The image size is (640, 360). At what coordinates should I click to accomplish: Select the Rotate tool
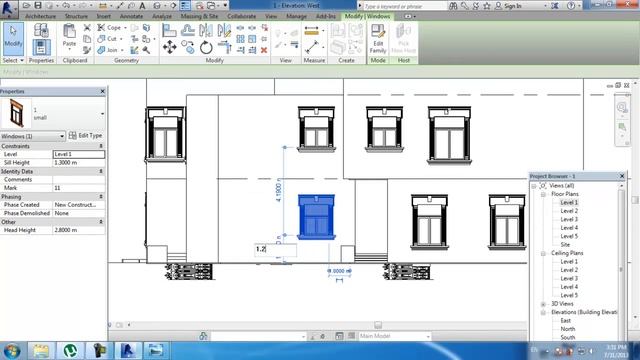coord(206,47)
